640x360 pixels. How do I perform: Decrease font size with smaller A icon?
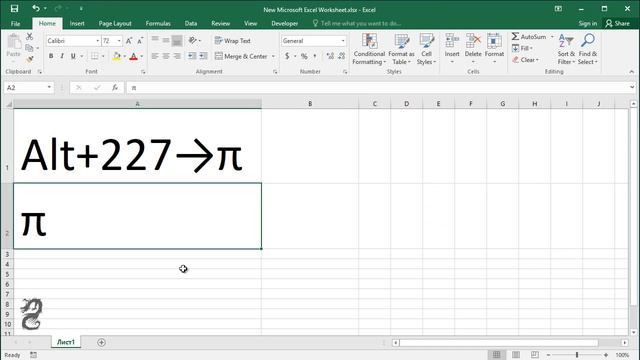click(140, 41)
